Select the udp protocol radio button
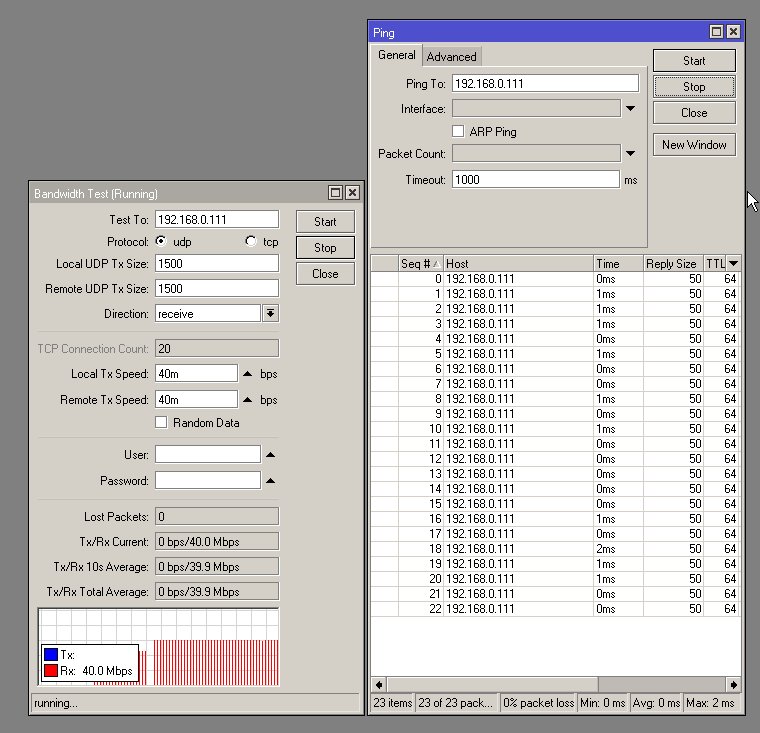760x733 pixels. coord(161,241)
